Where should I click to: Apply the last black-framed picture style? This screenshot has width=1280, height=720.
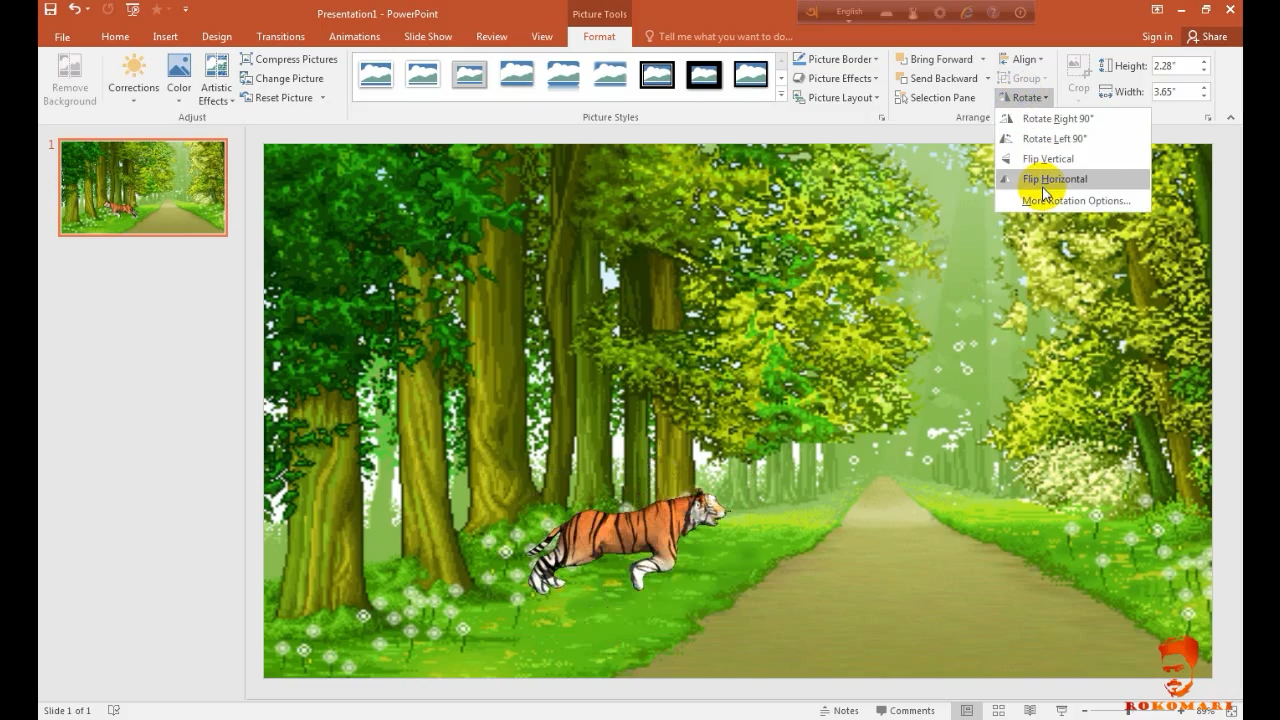point(751,75)
